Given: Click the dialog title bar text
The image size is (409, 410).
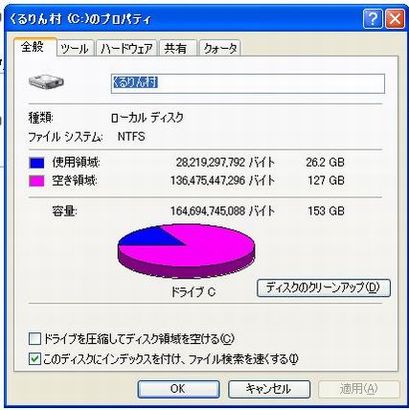Looking at the screenshot, I should tap(80, 19).
